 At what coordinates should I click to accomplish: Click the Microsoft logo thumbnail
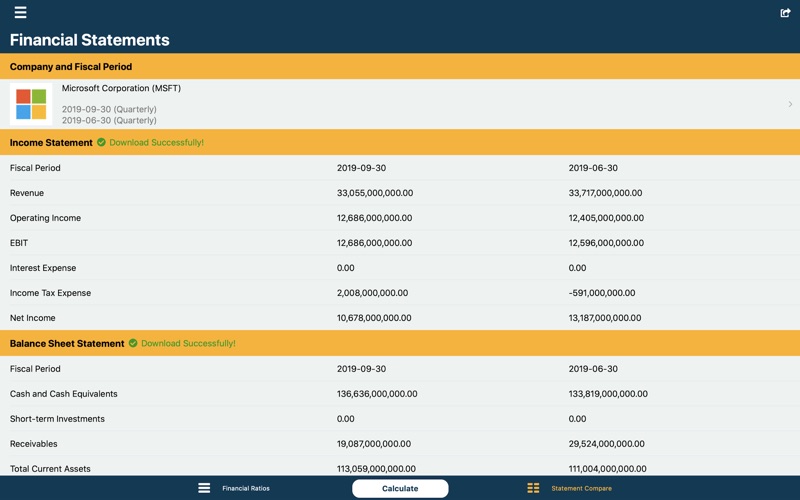[31, 104]
